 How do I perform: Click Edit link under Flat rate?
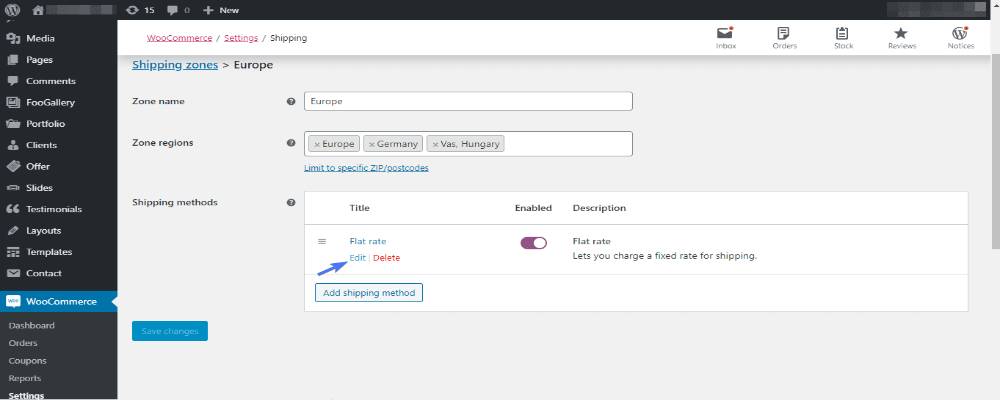(357, 258)
